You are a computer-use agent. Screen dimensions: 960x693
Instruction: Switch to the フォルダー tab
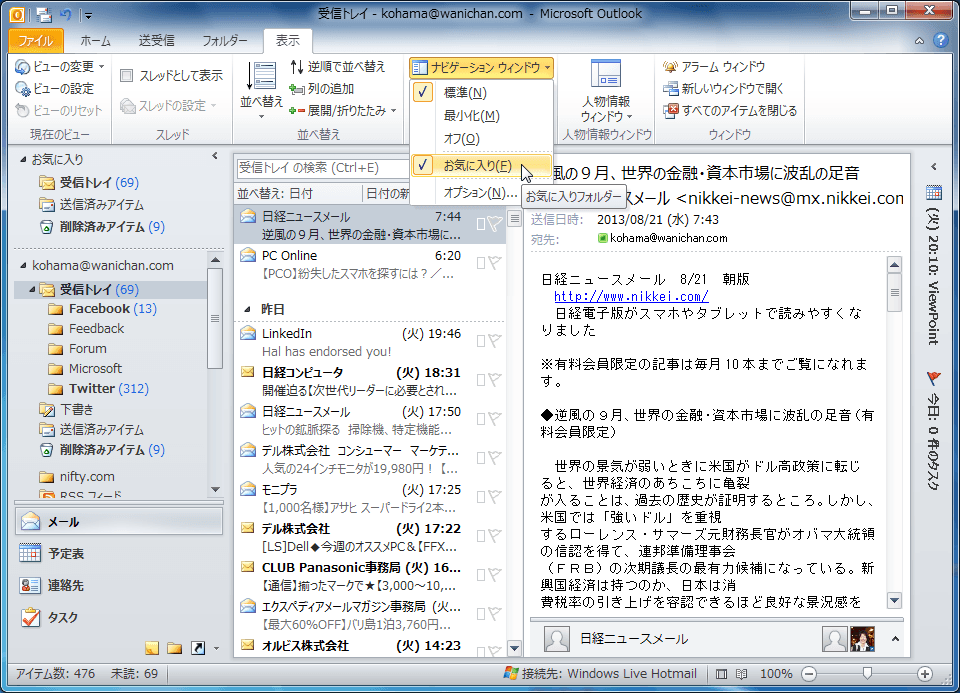(x=225, y=40)
